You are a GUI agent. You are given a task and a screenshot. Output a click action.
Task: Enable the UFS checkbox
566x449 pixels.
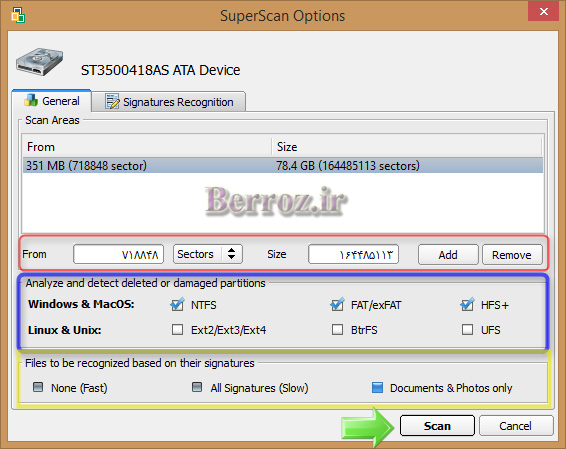467,330
